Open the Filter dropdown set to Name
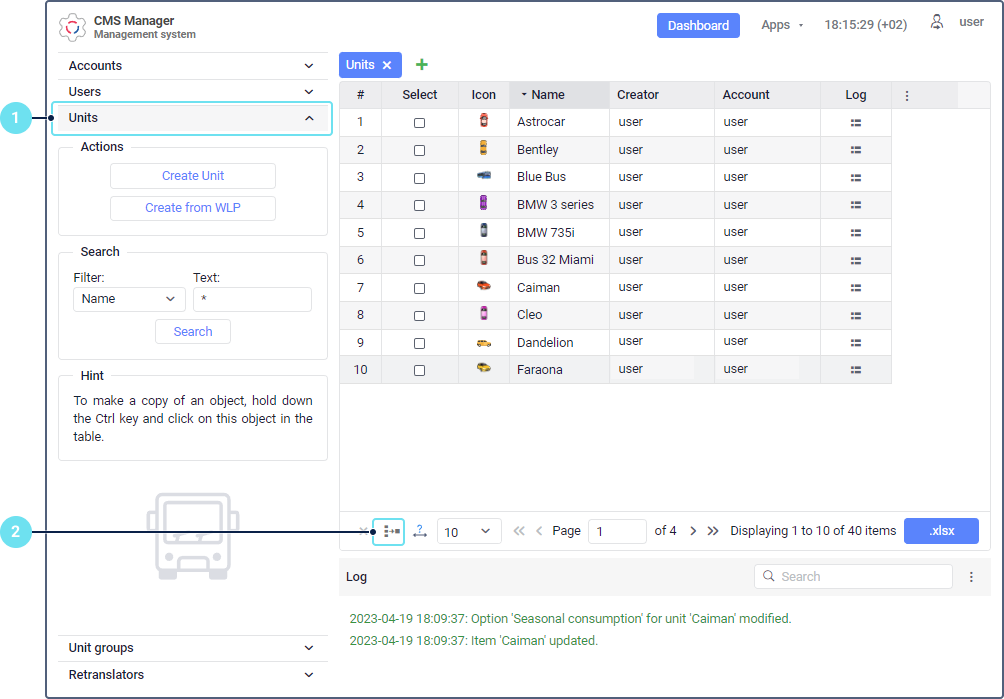The image size is (1004, 699). [129, 299]
